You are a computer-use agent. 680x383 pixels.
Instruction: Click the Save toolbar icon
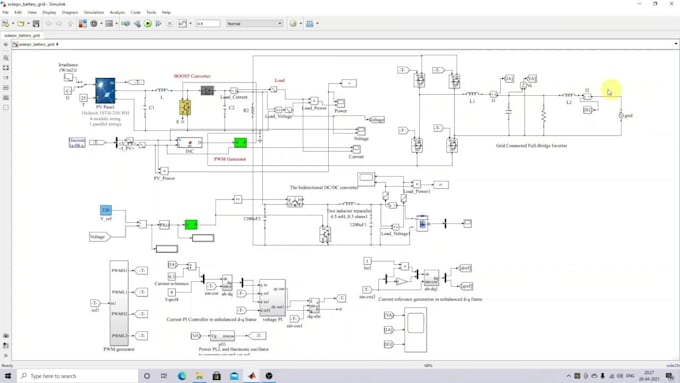[x=36, y=23]
